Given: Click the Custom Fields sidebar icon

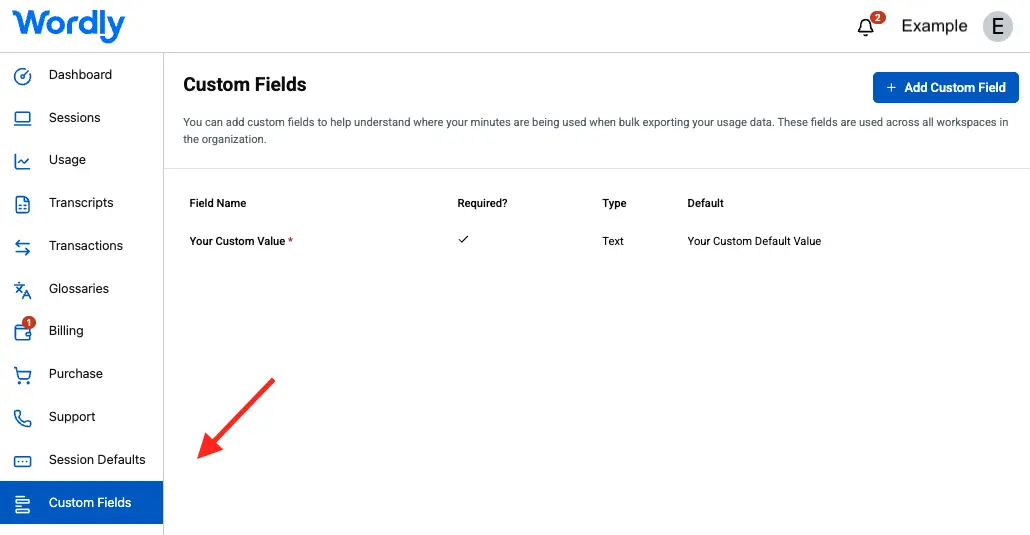Looking at the screenshot, I should pyautogui.click(x=22, y=504).
